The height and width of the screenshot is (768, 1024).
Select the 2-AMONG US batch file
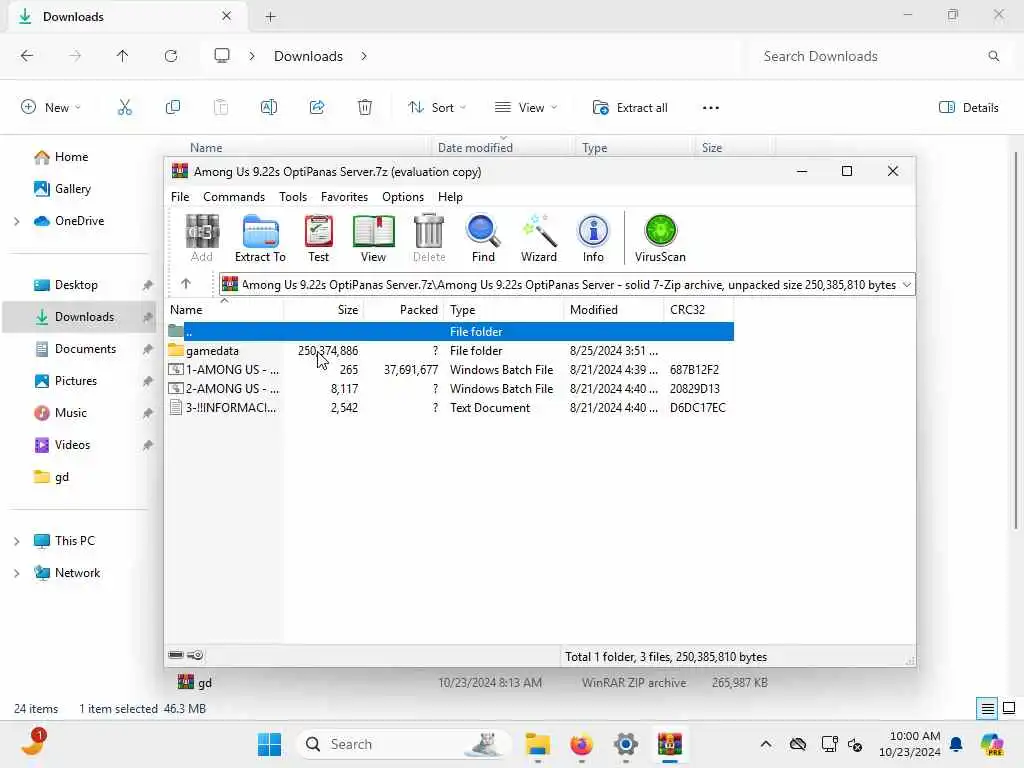tap(451, 389)
